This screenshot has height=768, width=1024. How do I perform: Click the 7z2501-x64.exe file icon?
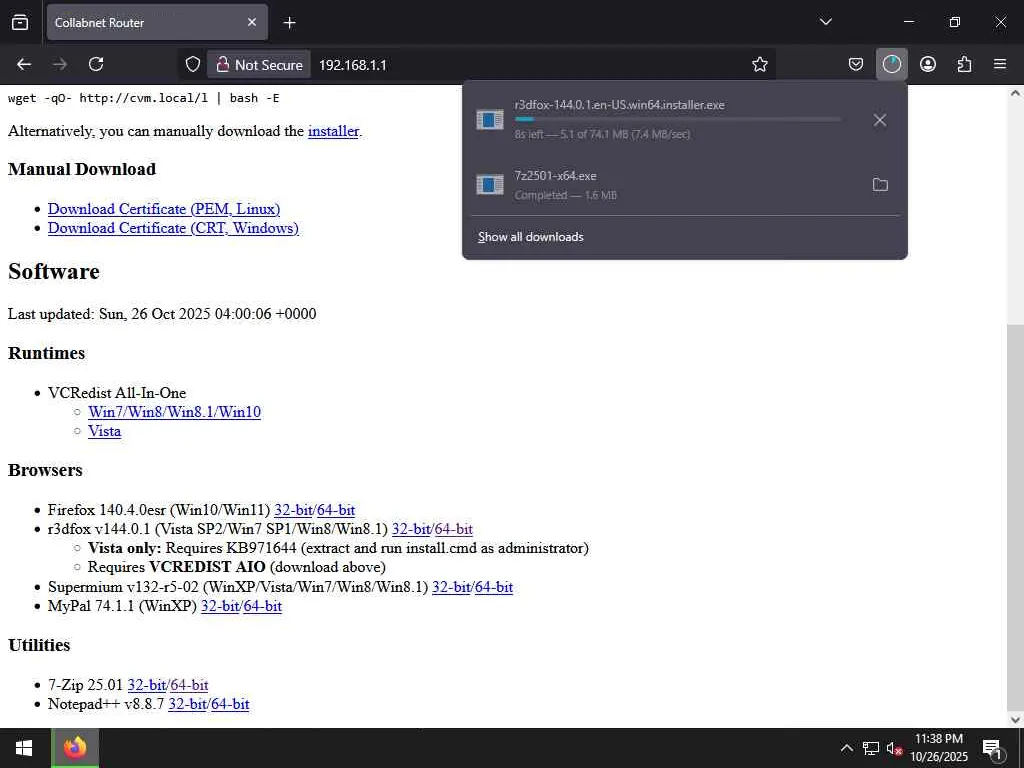(490, 185)
